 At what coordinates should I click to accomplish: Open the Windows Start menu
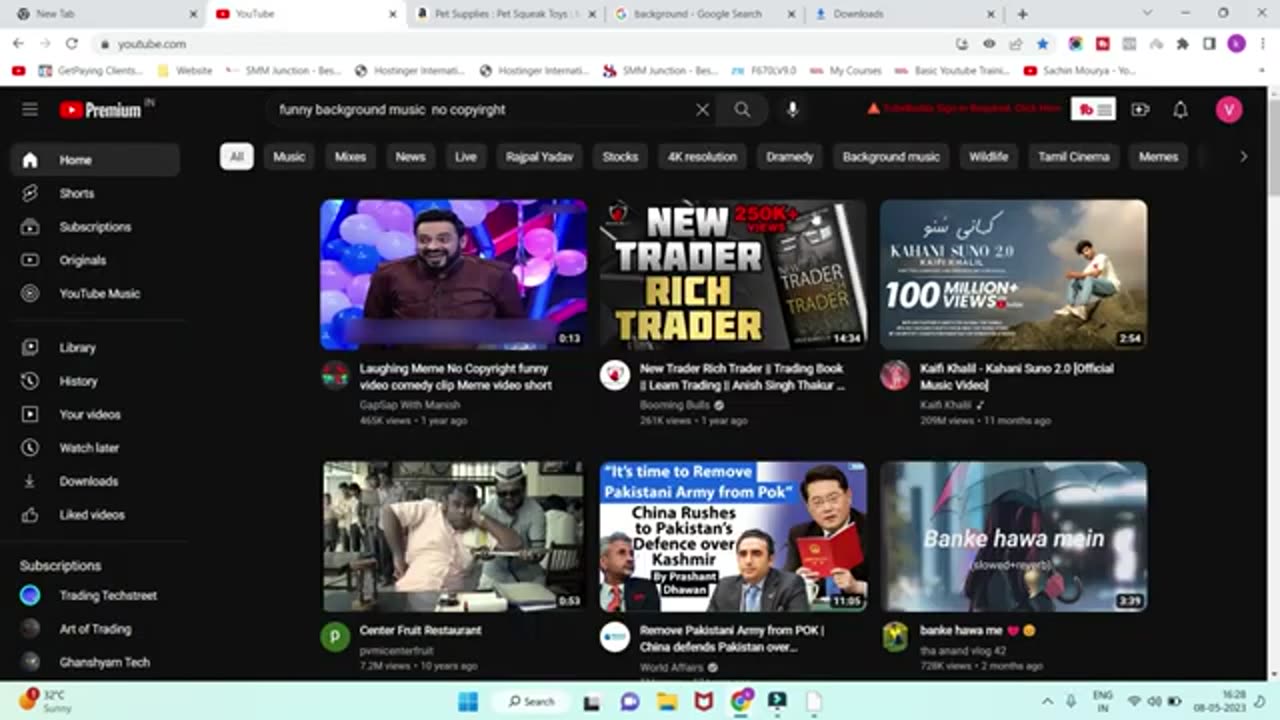[x=468, y=701]
